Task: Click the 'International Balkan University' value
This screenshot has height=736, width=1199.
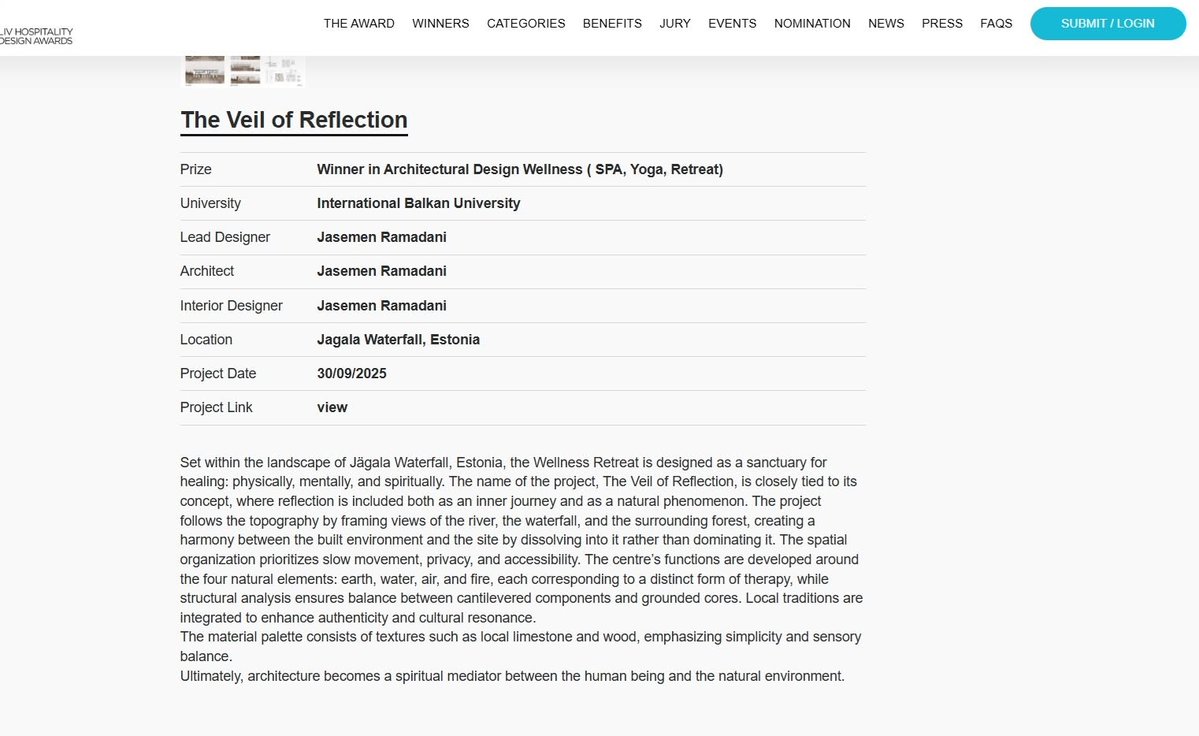Action: click(x=418, y=203)
